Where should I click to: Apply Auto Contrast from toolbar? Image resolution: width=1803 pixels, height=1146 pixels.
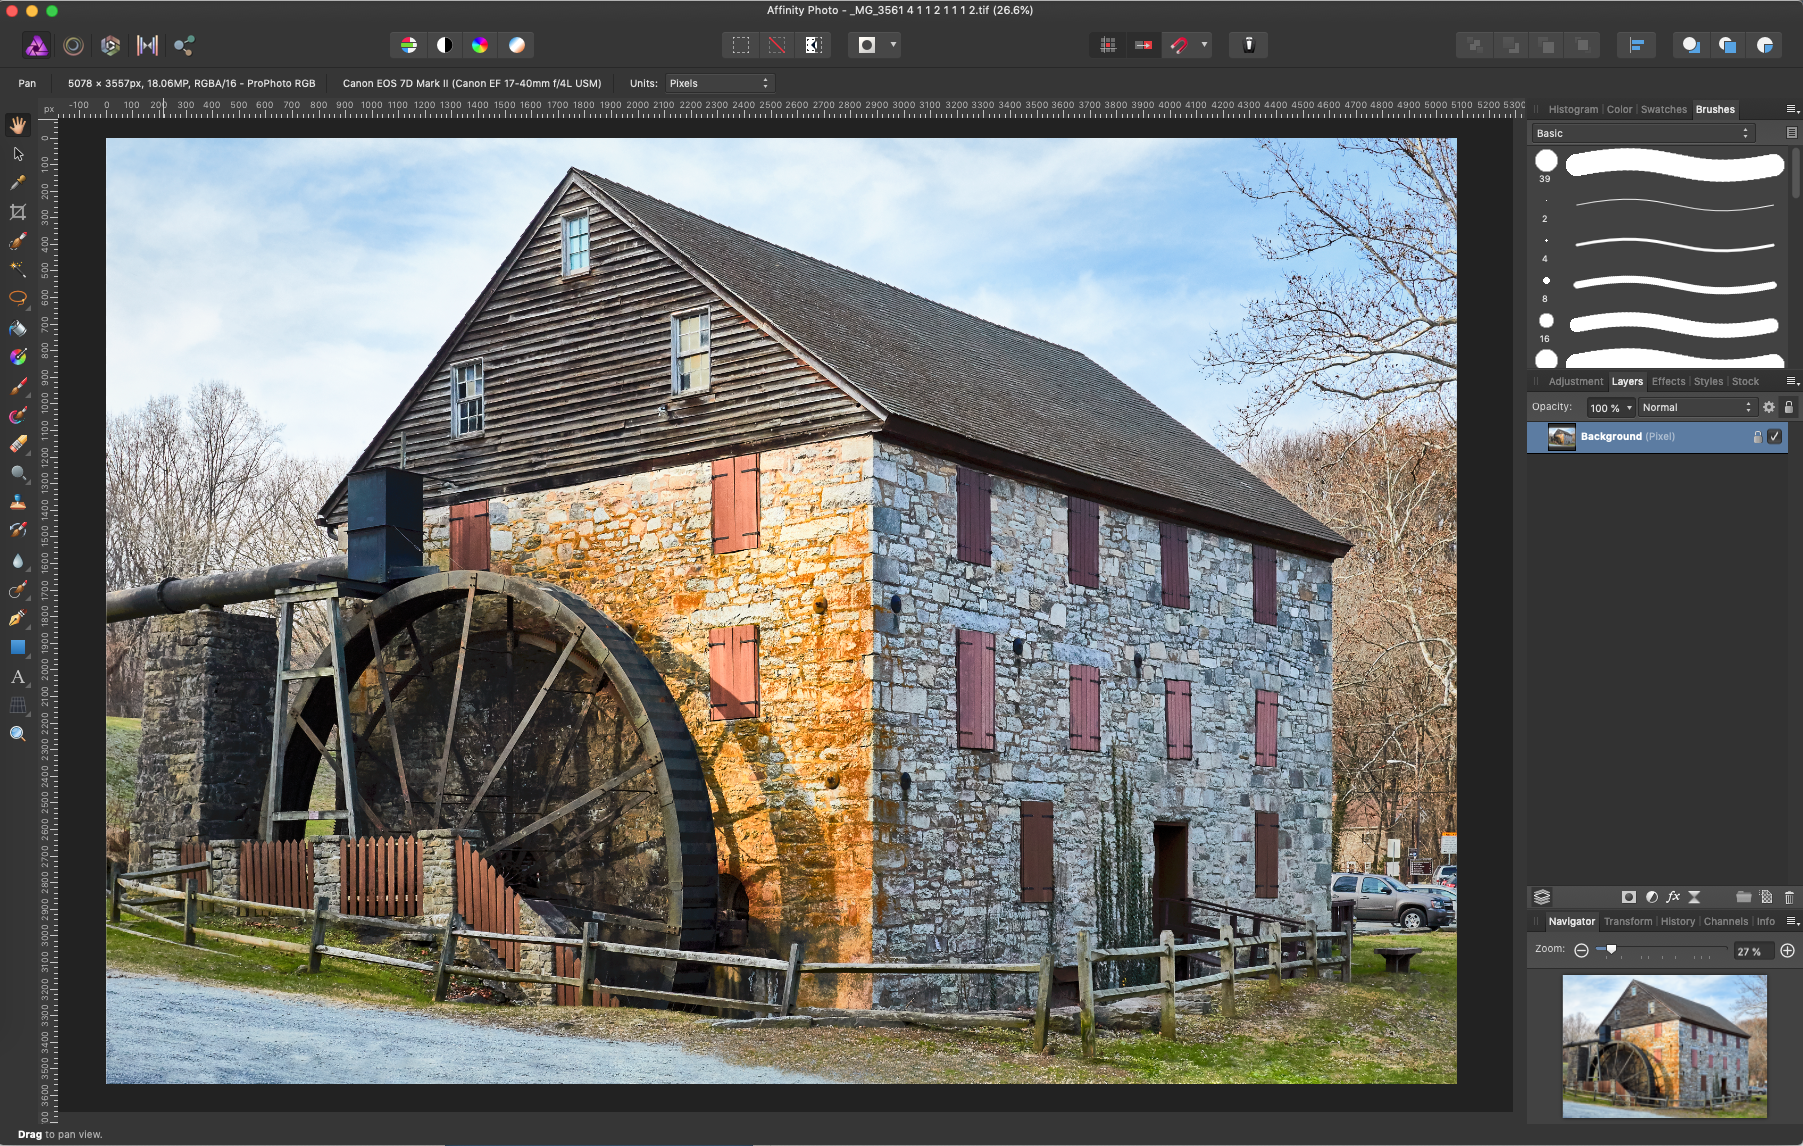pyautogui.click(x=445, y=45)
